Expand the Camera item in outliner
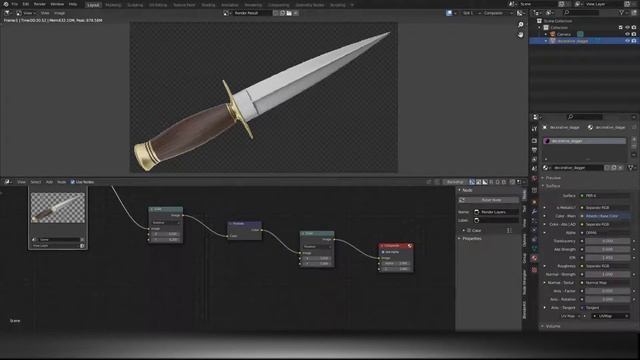The height and width of the screenshot is (360, 640). click(x=546, y=34)
